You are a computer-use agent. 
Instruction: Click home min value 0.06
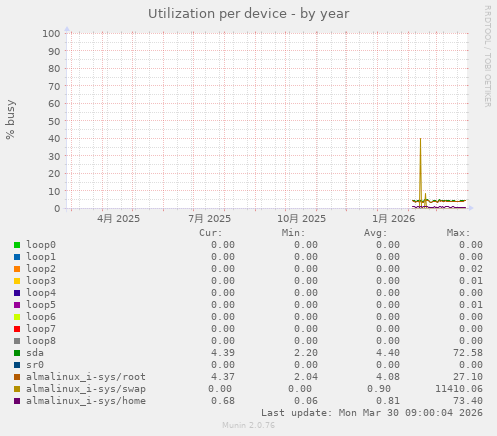(x=306, y=401)
